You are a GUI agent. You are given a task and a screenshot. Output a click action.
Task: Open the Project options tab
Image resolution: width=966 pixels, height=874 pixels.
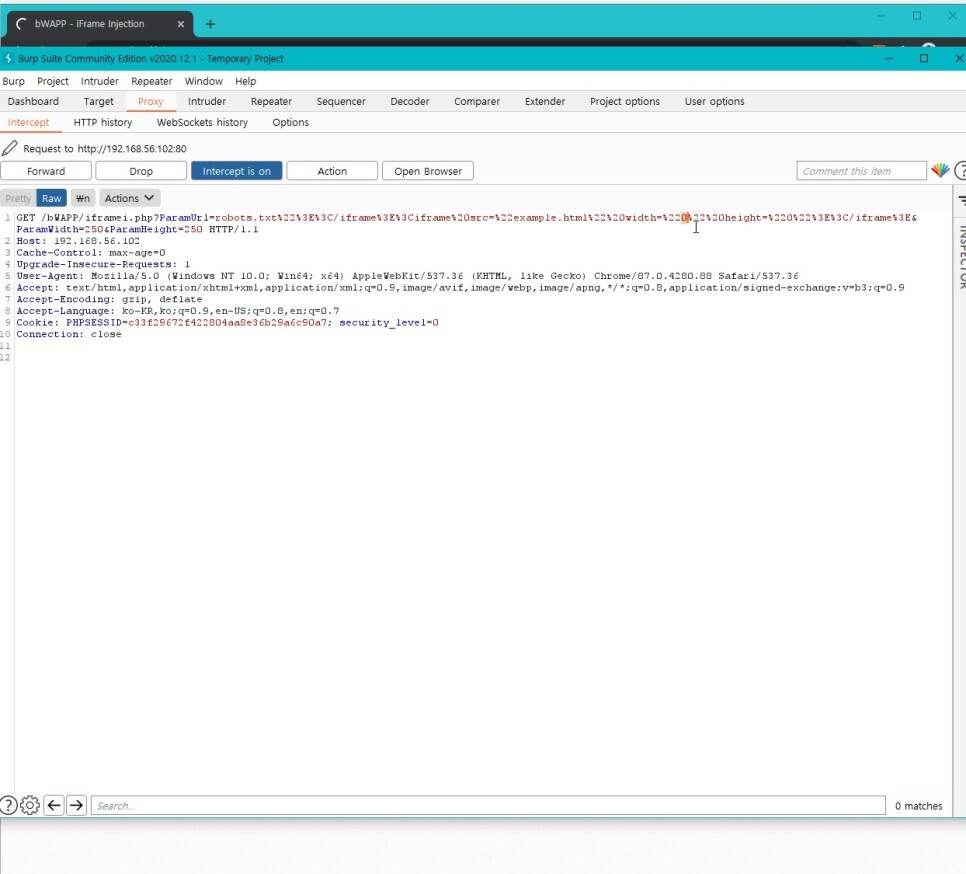click(x=625, y=102)
